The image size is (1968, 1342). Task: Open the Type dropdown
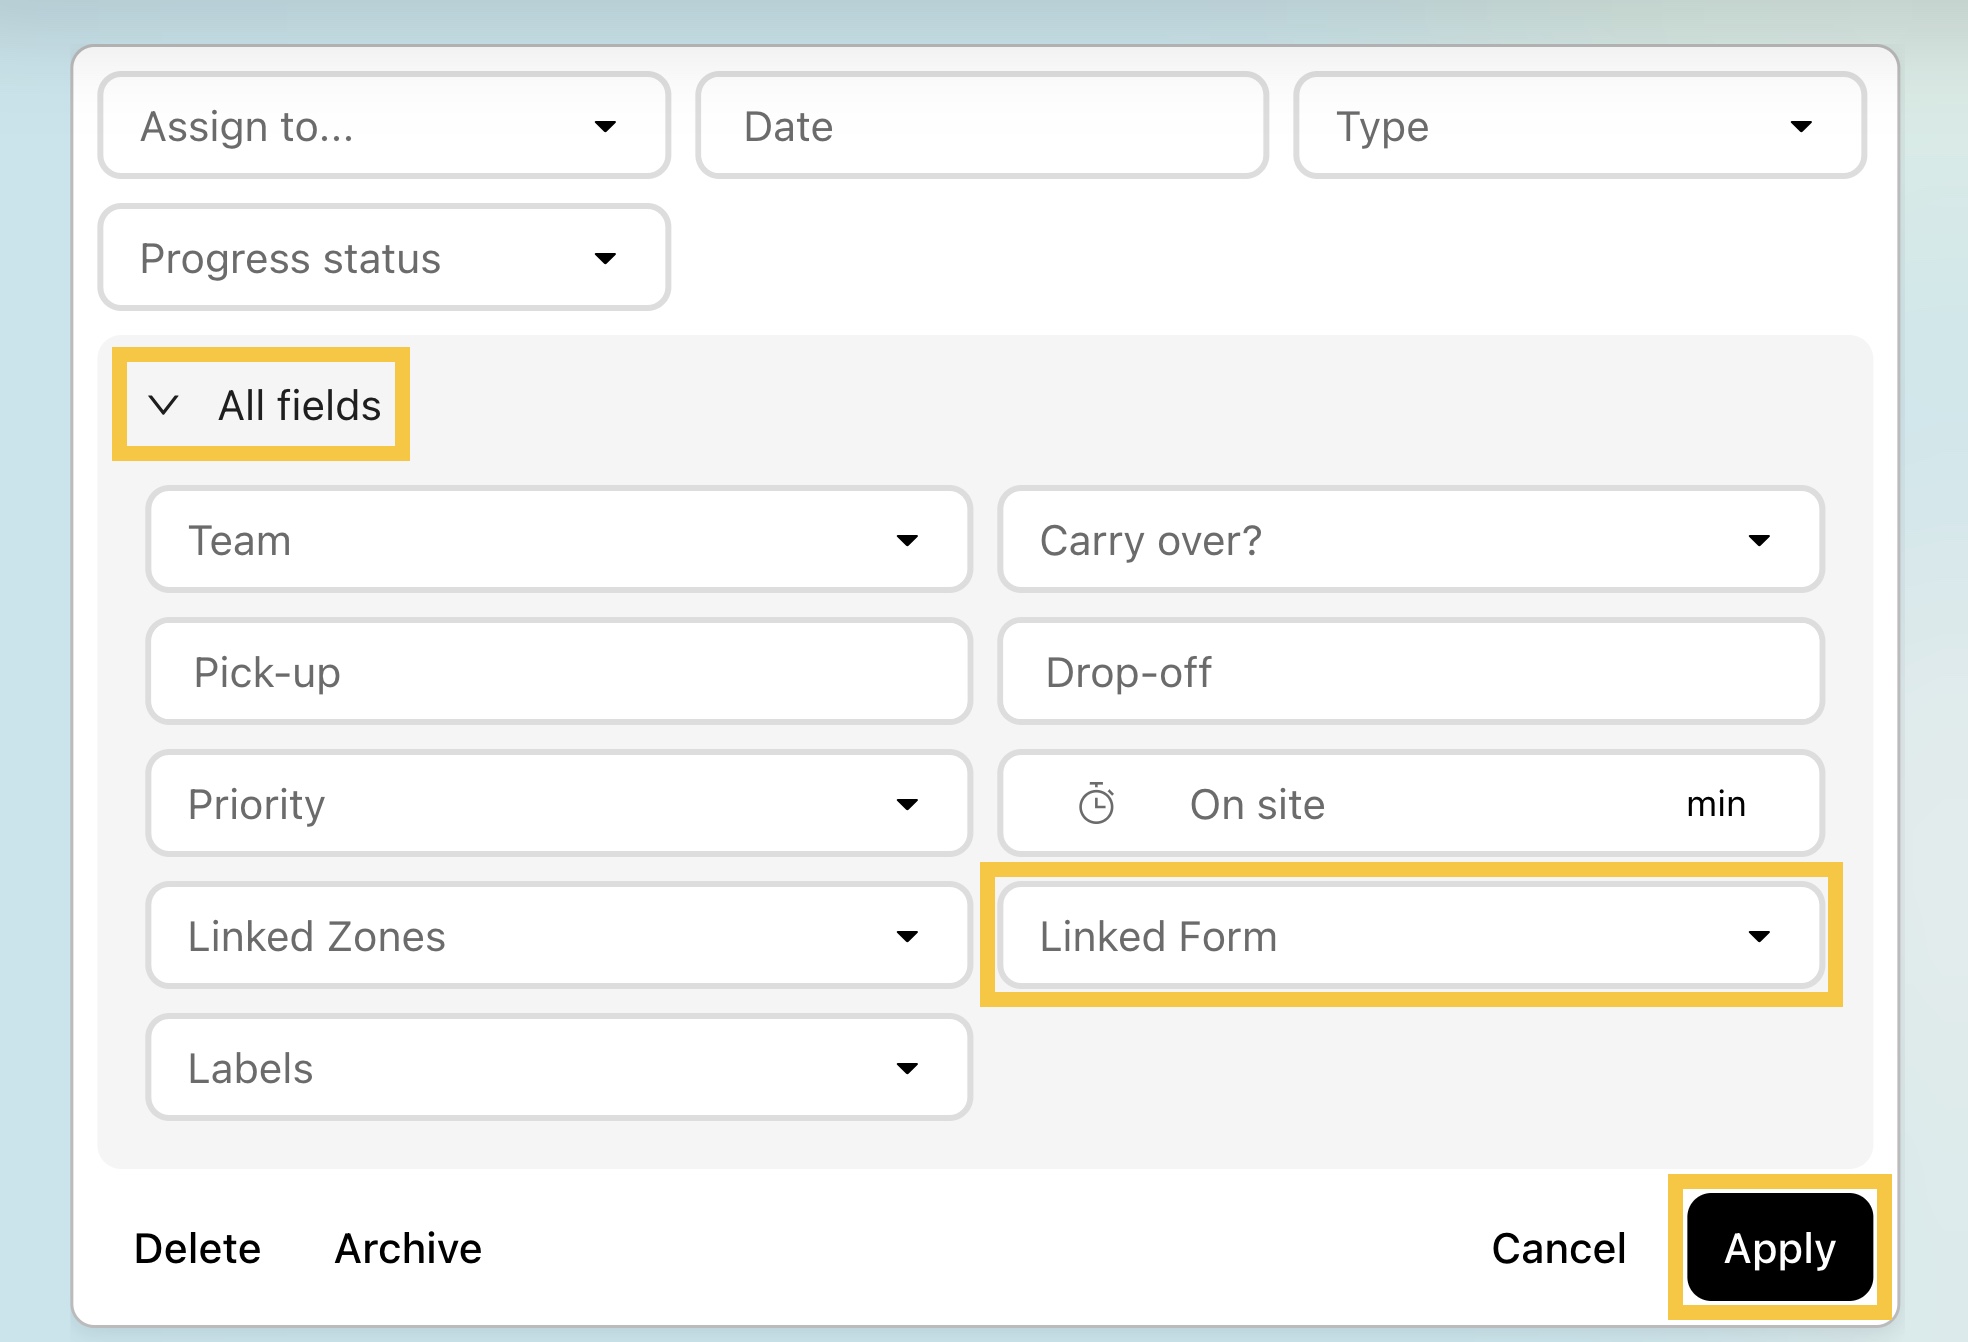pos(1579,126)
